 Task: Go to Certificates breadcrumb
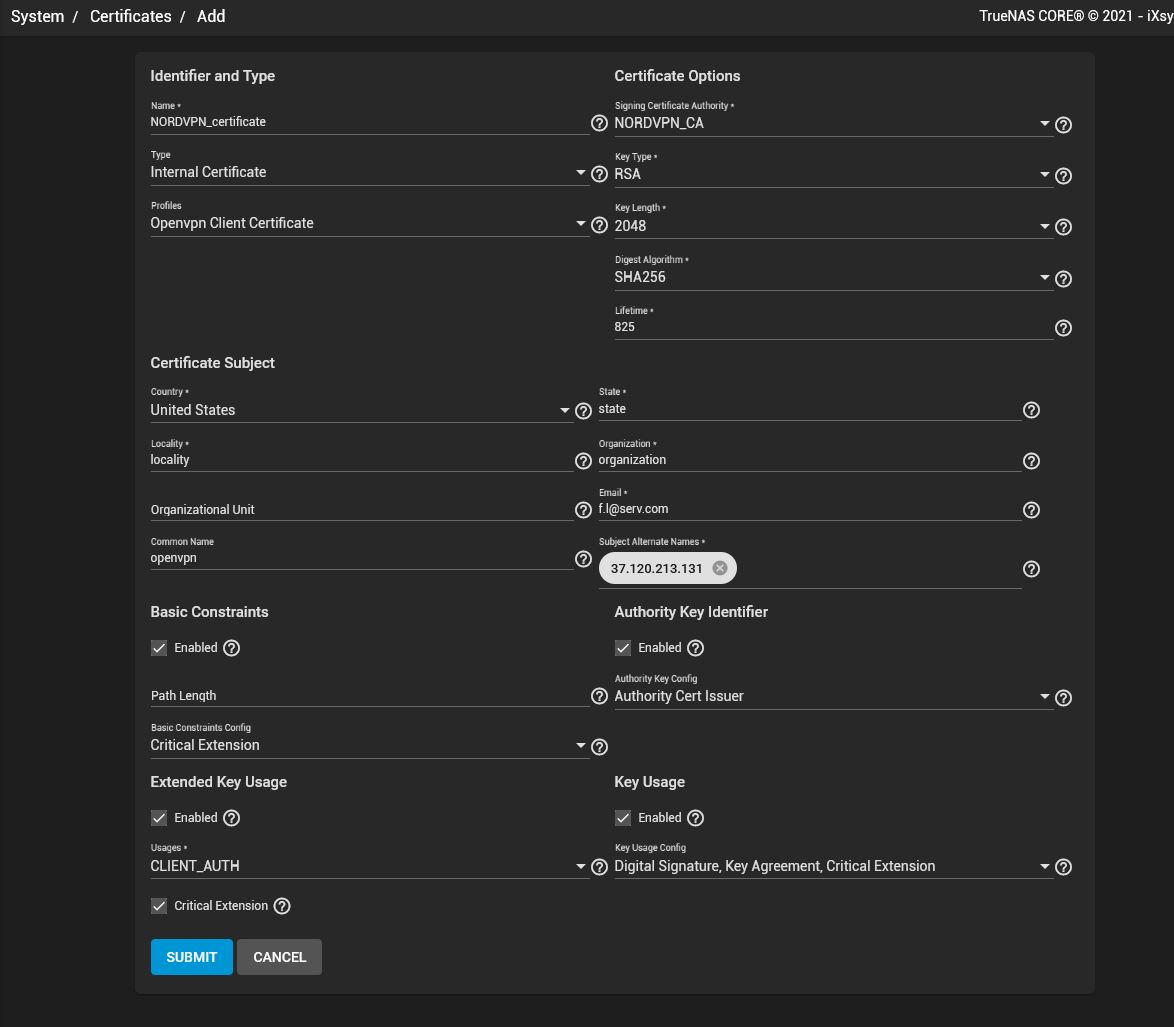[x=130, y=16]
